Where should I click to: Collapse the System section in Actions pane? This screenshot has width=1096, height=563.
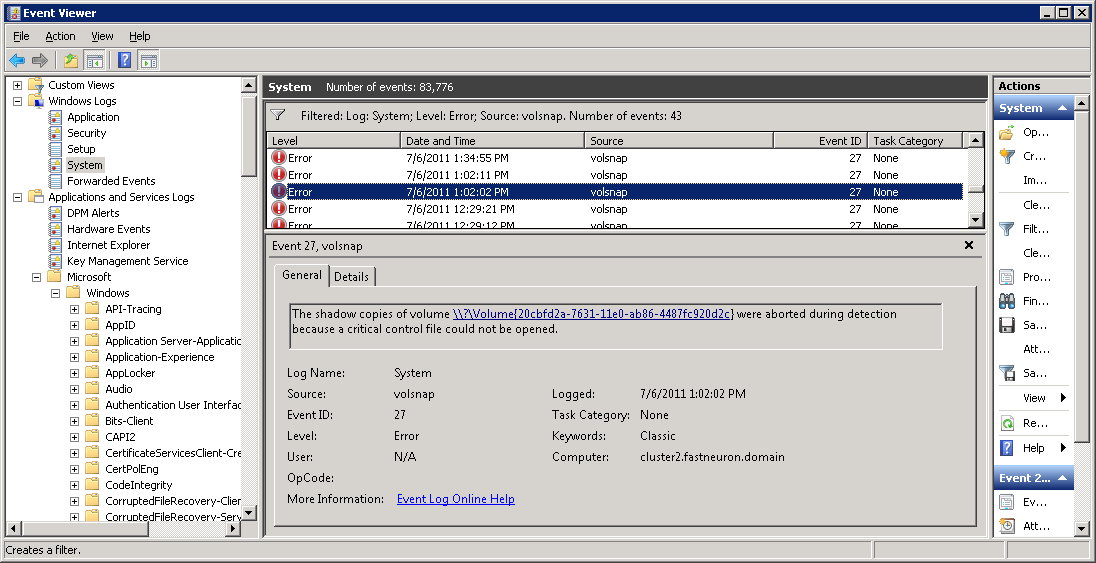click(x=1062, y=108)
